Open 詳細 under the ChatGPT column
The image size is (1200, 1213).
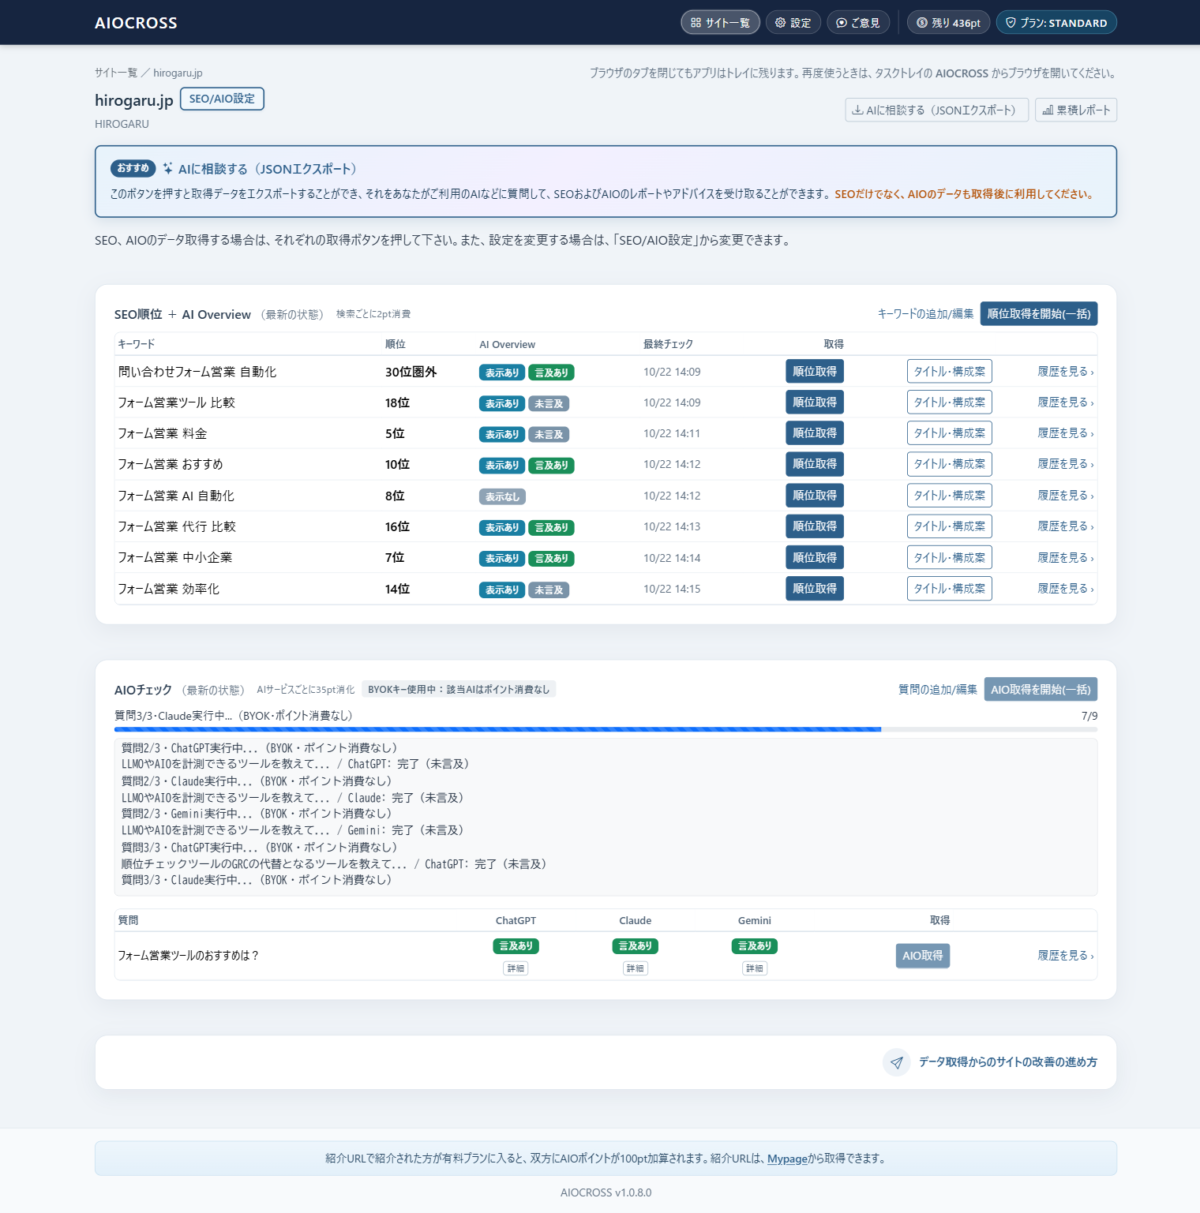pyautogui.click(x=516, y=968)
